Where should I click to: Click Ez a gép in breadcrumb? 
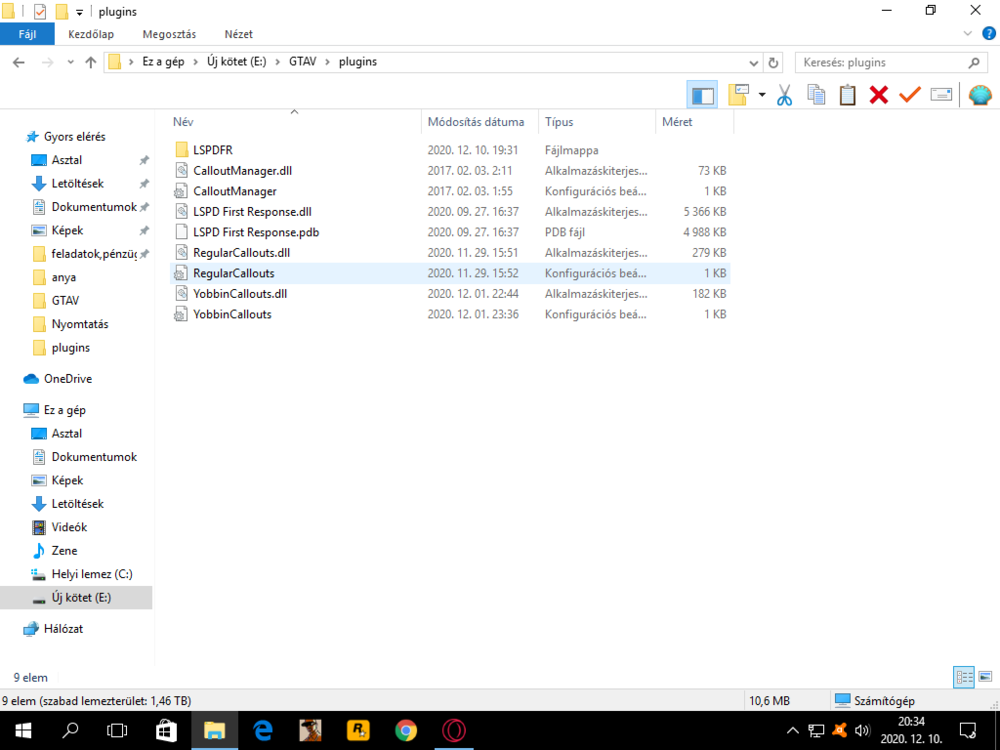pyautogui.click(x=163, y=62)
